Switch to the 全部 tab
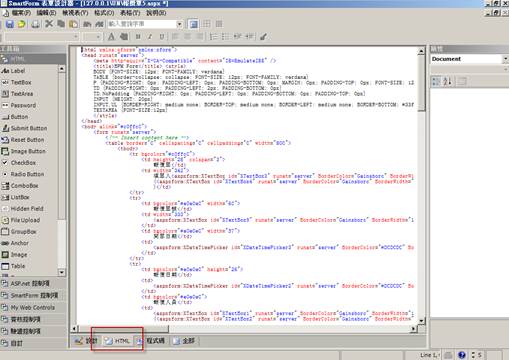Viewport: 509px width, 360px height. tap(184, 341)
